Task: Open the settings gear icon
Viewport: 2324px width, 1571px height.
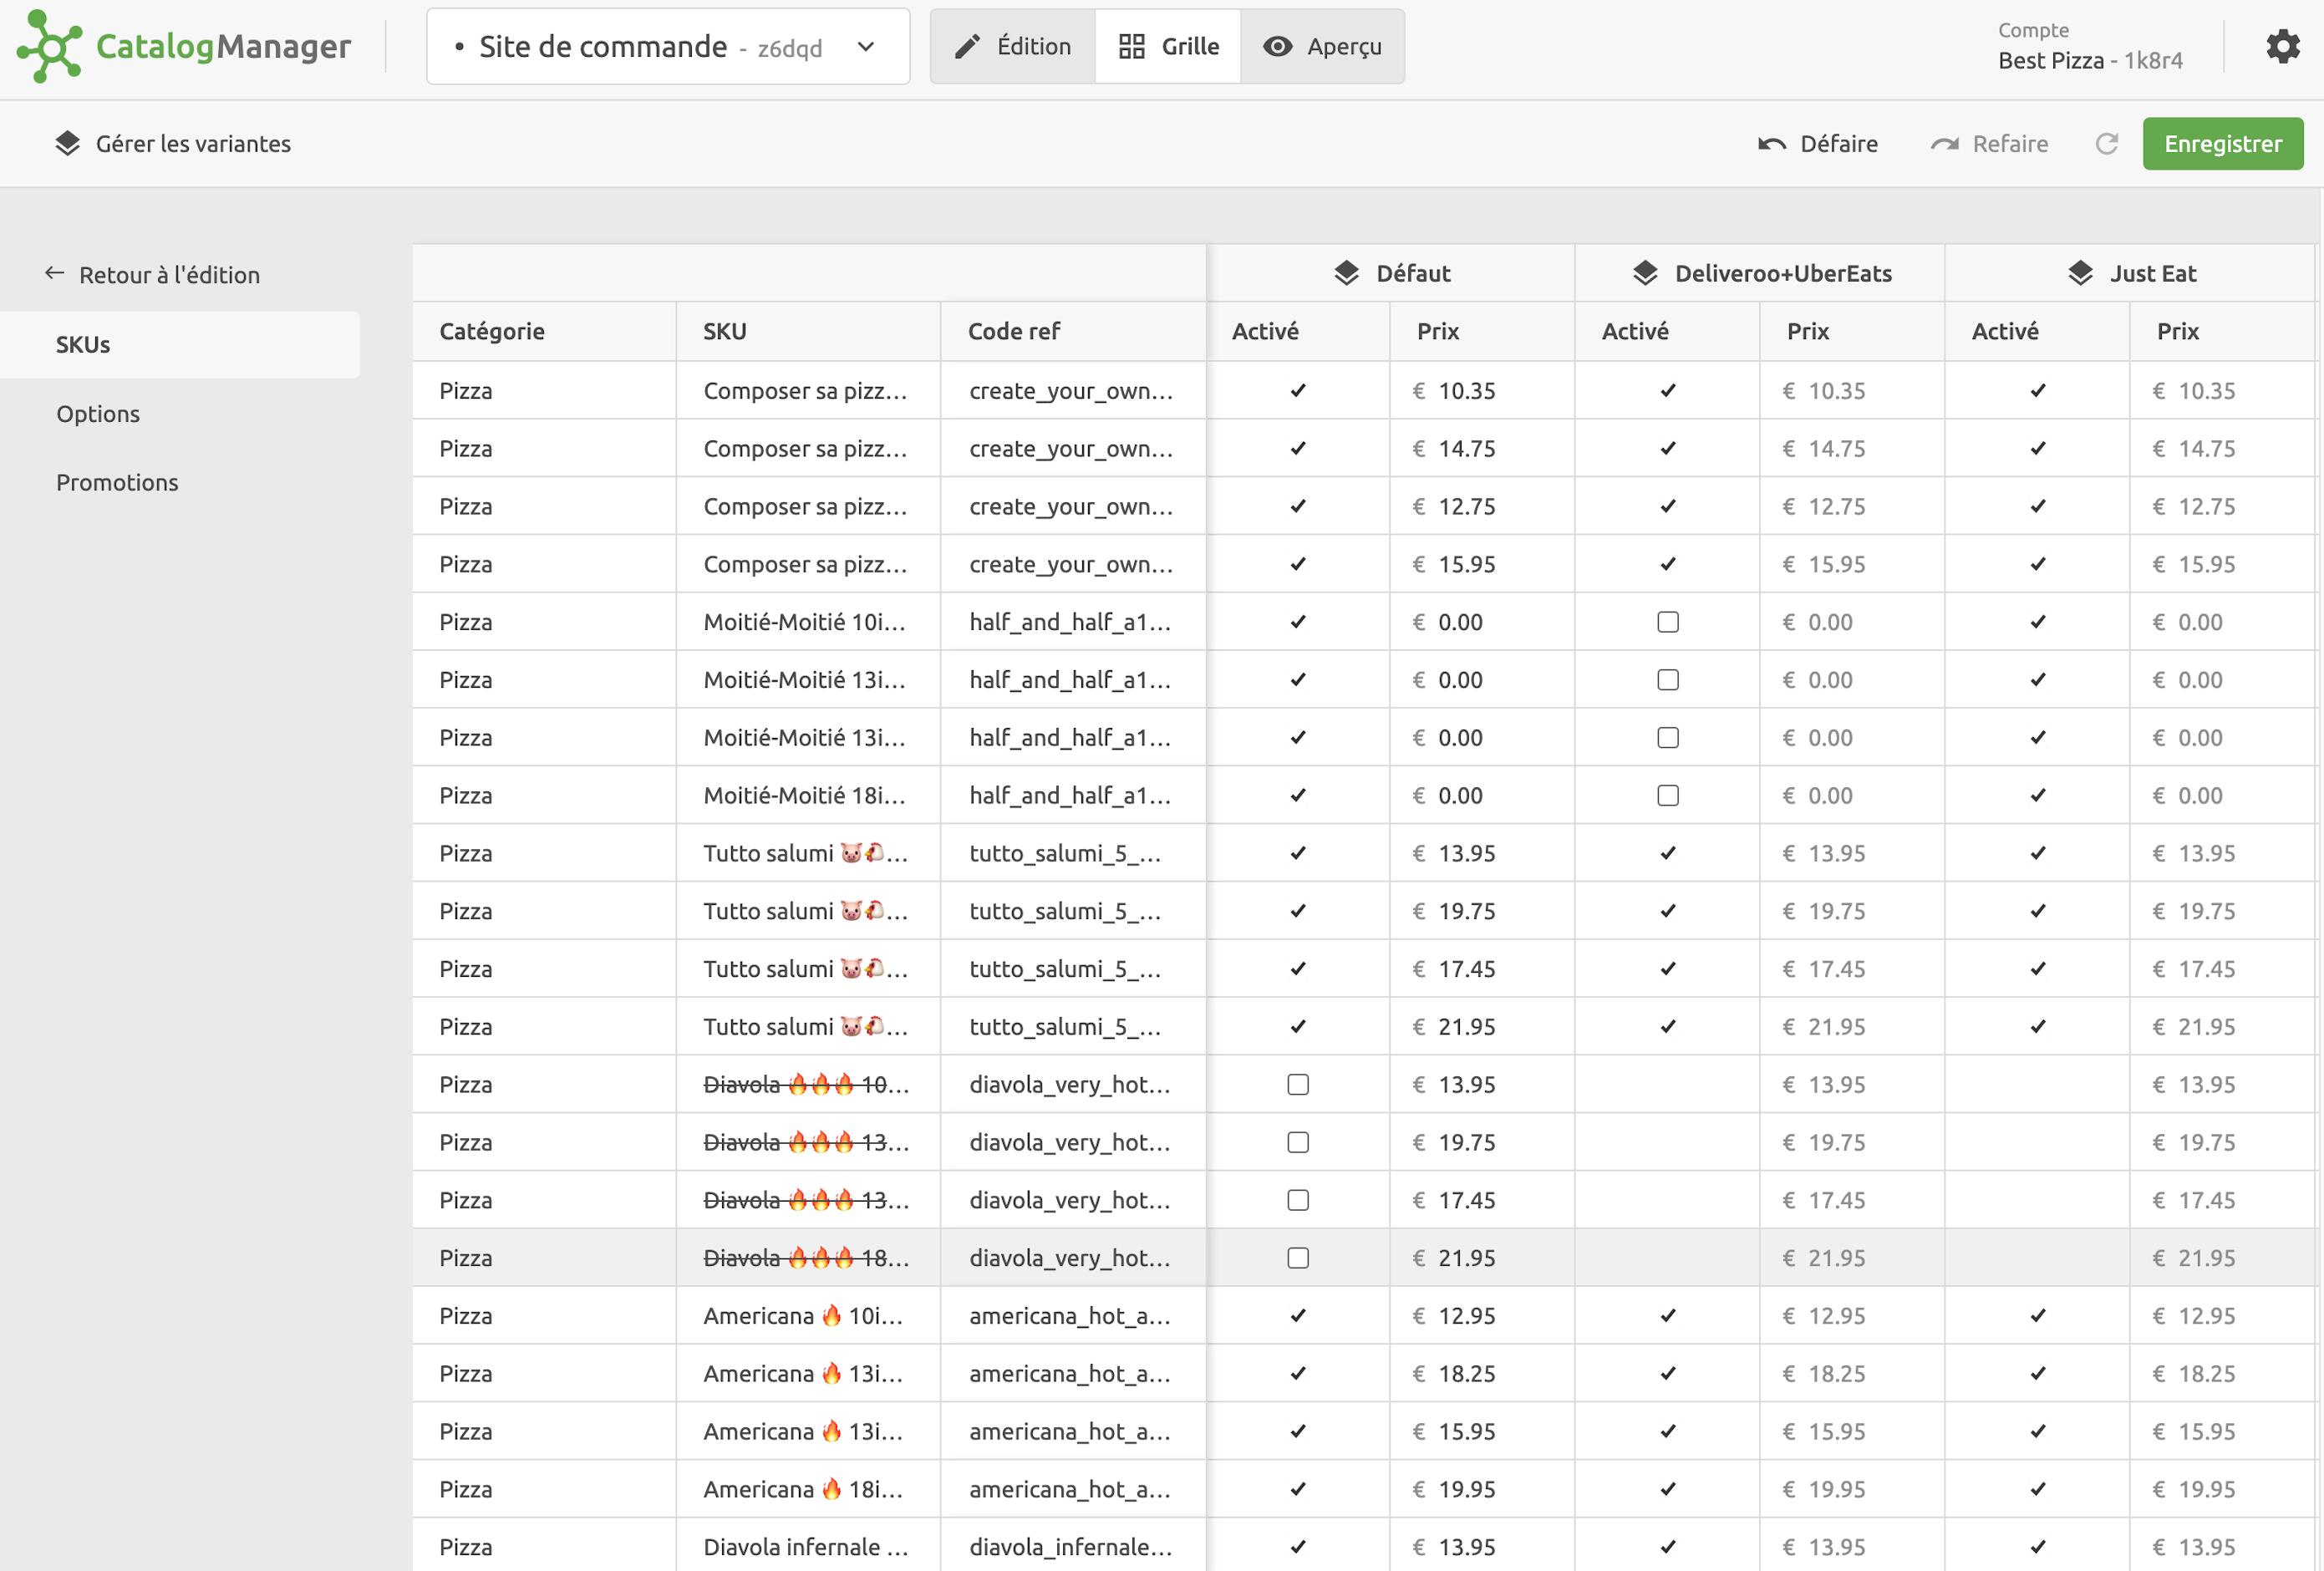Action: click(2283, 46)
